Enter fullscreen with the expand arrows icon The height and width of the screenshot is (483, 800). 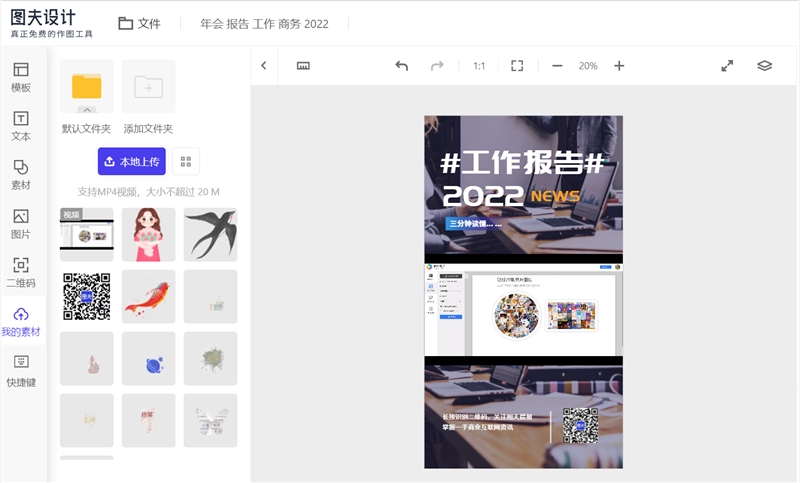pos(727,66)
